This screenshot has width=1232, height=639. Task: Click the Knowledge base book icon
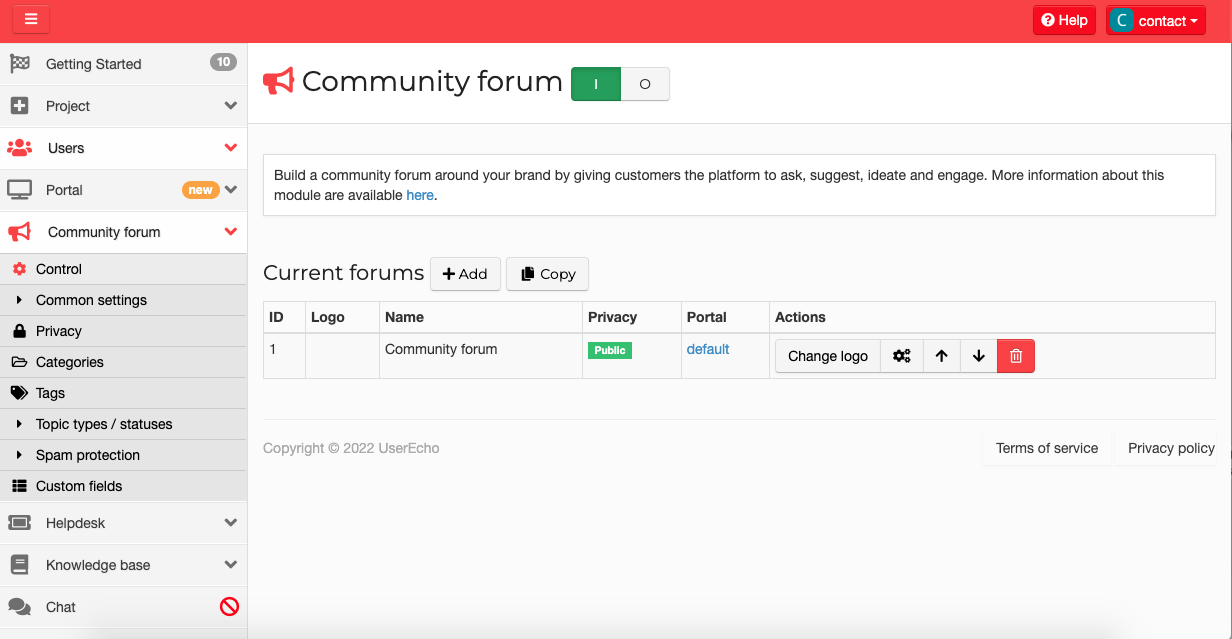[x=19, y=565]
